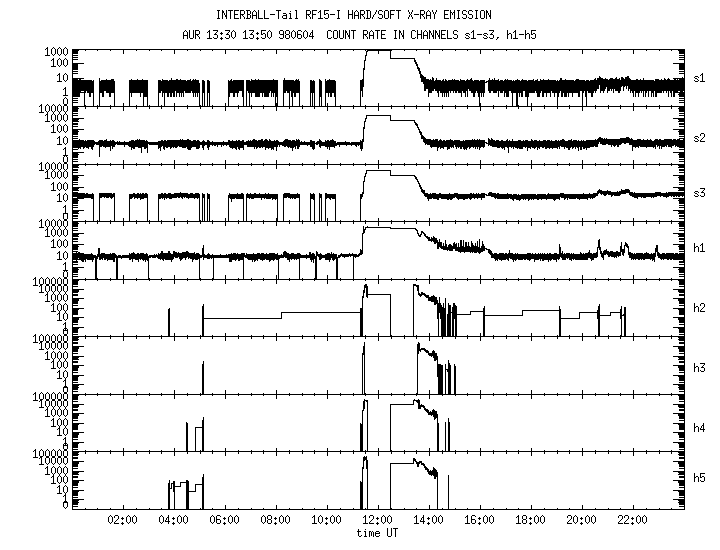The image size is (720, 550).
Task: Click the h2 channel label
Action: (699, 306)
